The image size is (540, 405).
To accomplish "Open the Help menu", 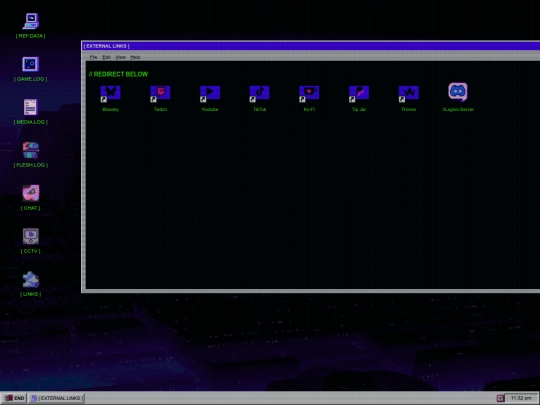I will (x=135, y=57).
